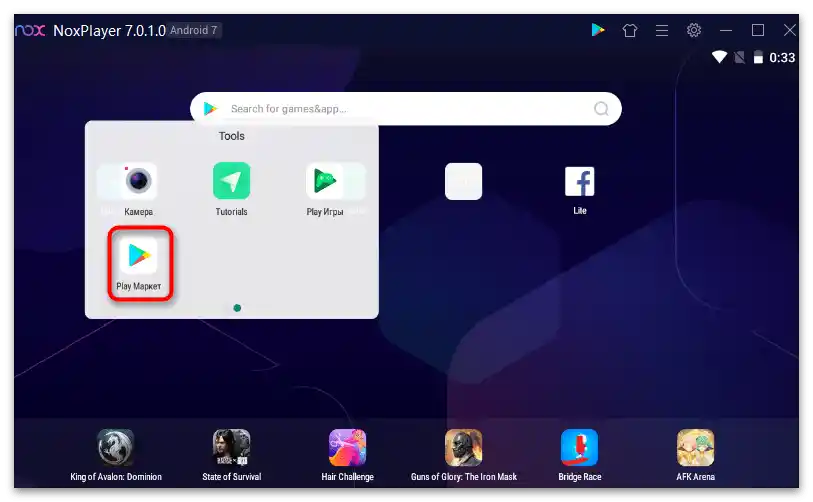
Task: Click the search magnifier icon
Action: (x=601, y=108)
